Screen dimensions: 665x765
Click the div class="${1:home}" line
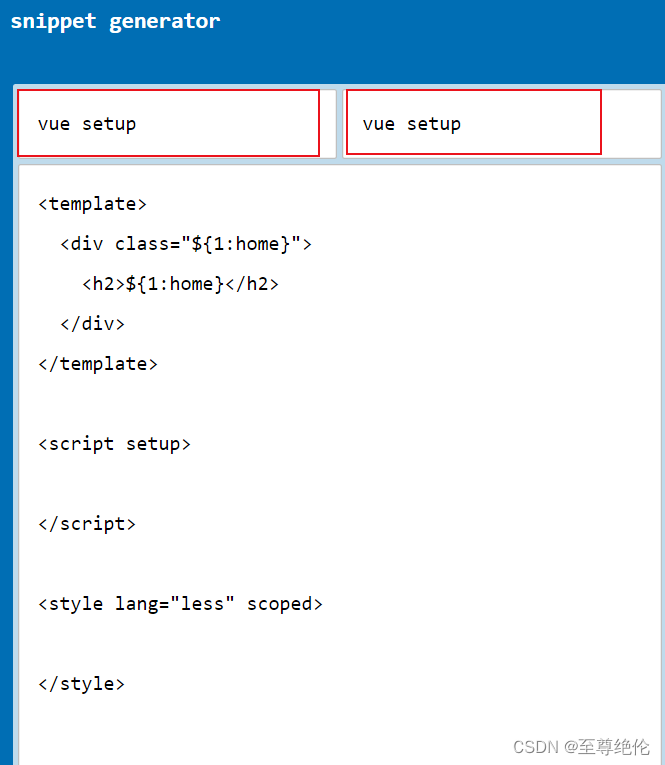click(185, 244)
